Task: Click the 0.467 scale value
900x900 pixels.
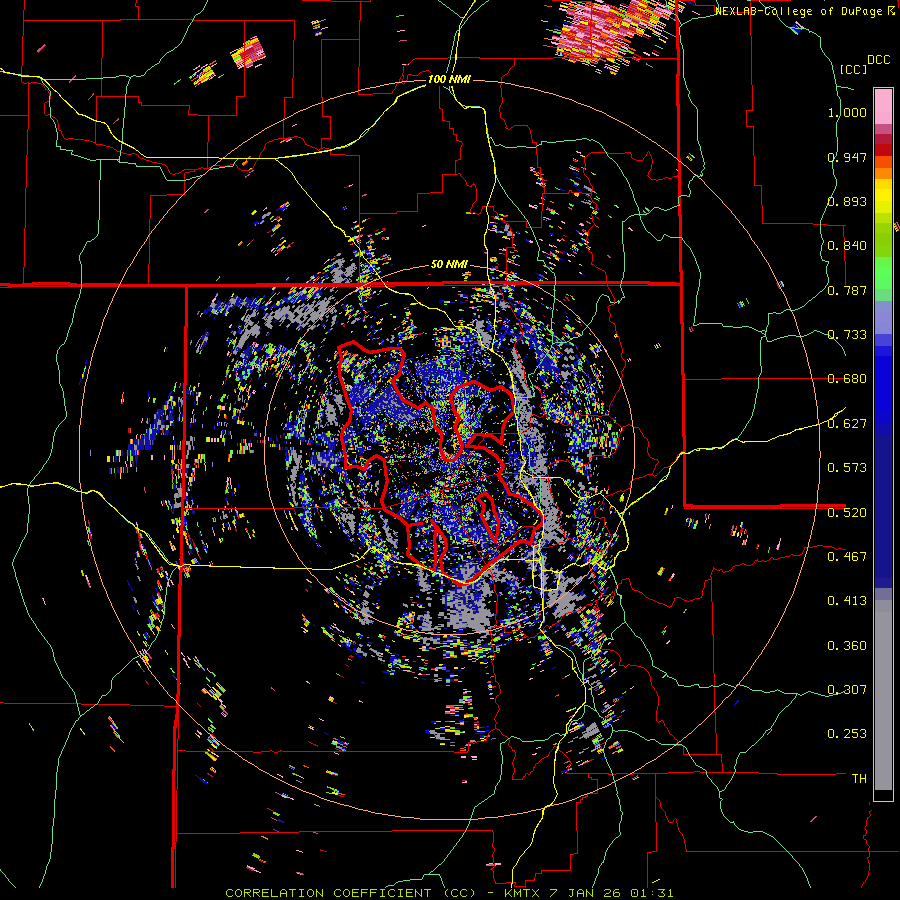Action: coord(847,556)
